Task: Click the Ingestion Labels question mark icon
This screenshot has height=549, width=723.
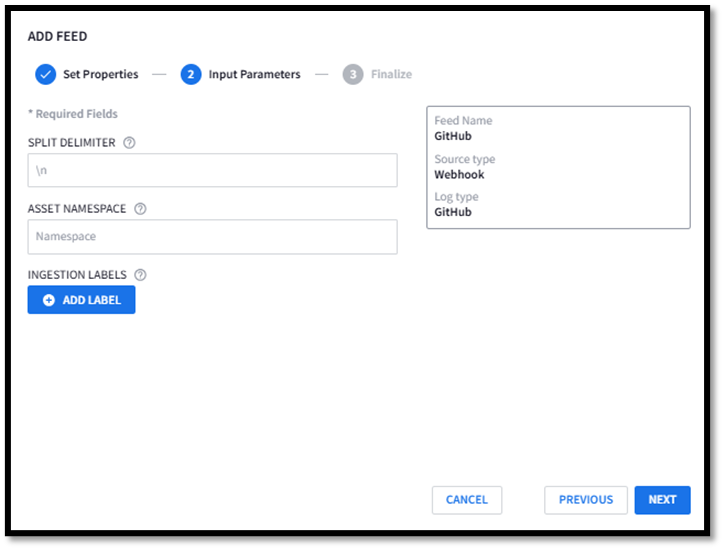Action: (140, 275)
